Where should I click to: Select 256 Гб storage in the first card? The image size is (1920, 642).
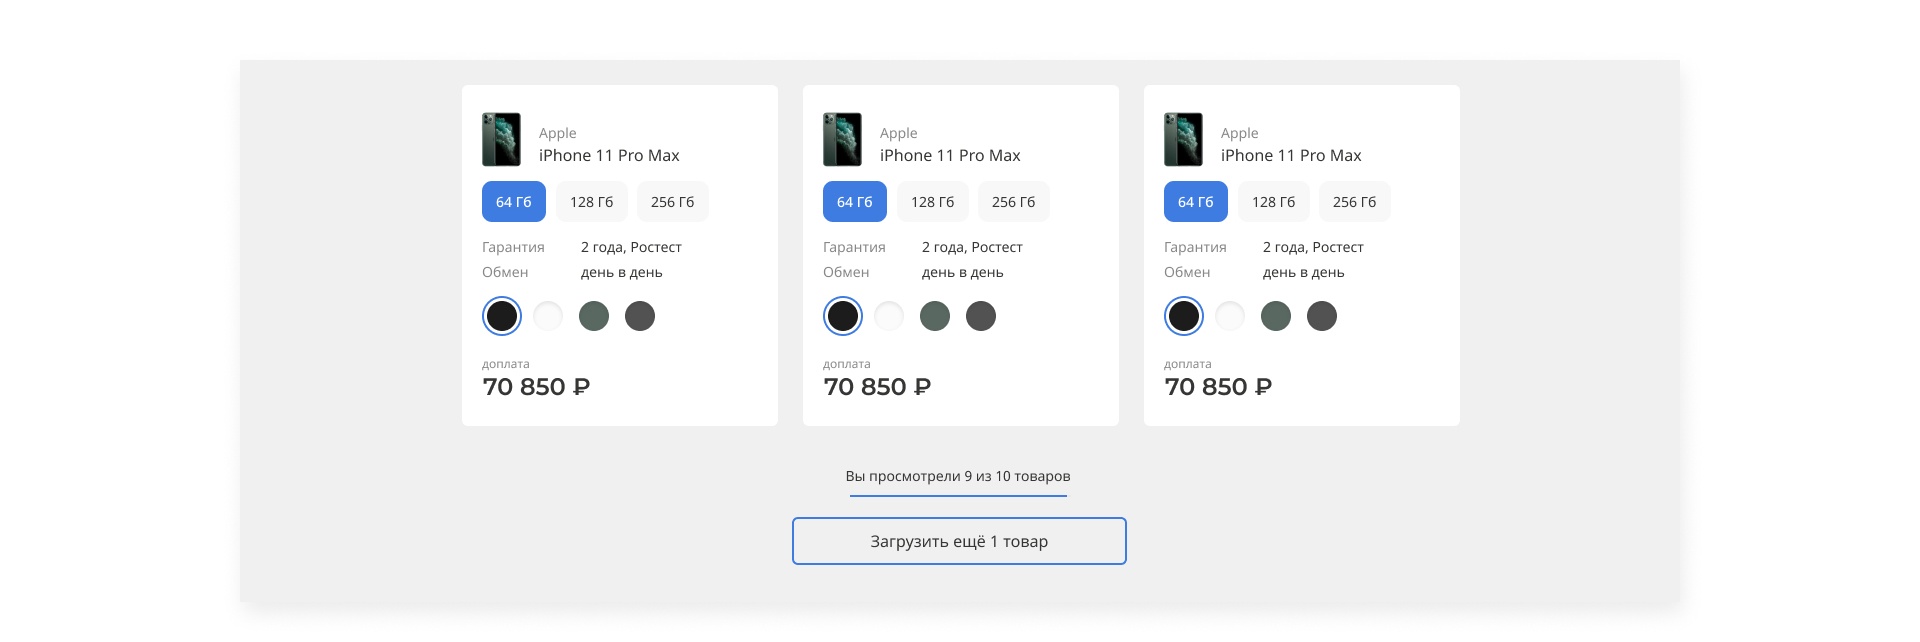[673, 201]
